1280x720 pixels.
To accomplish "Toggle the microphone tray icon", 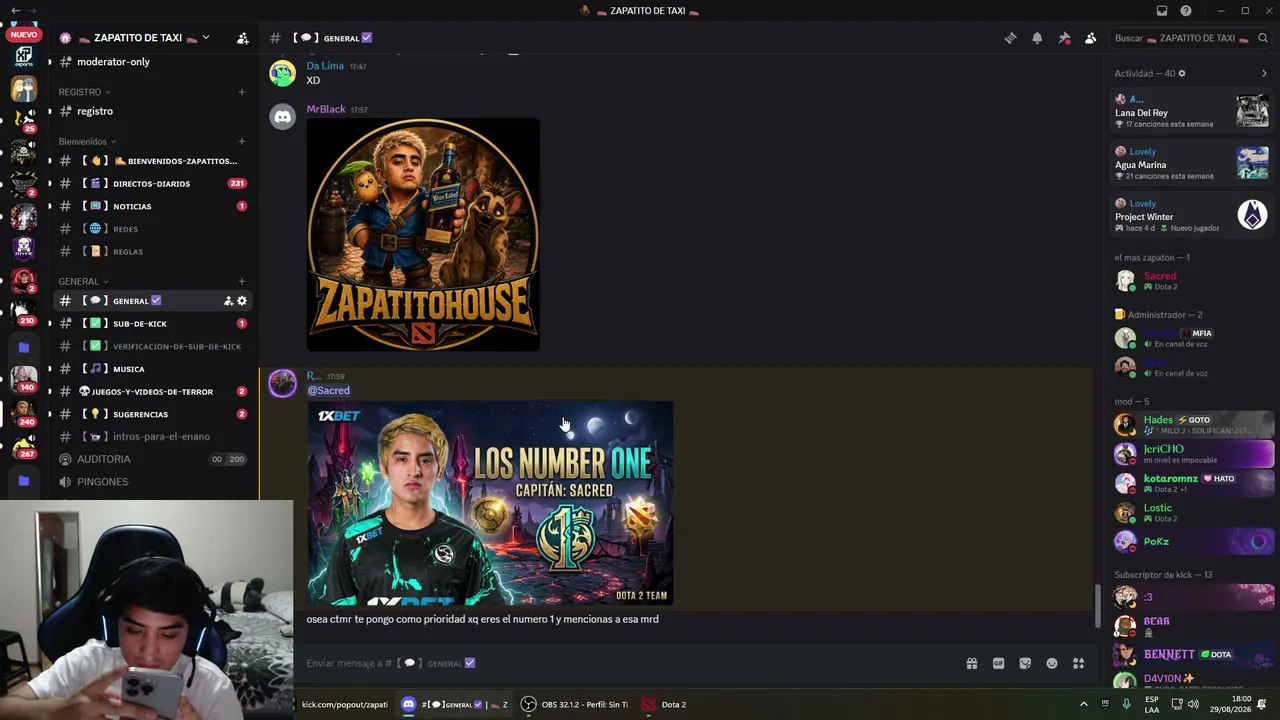I will click(x=1126, y=704).
